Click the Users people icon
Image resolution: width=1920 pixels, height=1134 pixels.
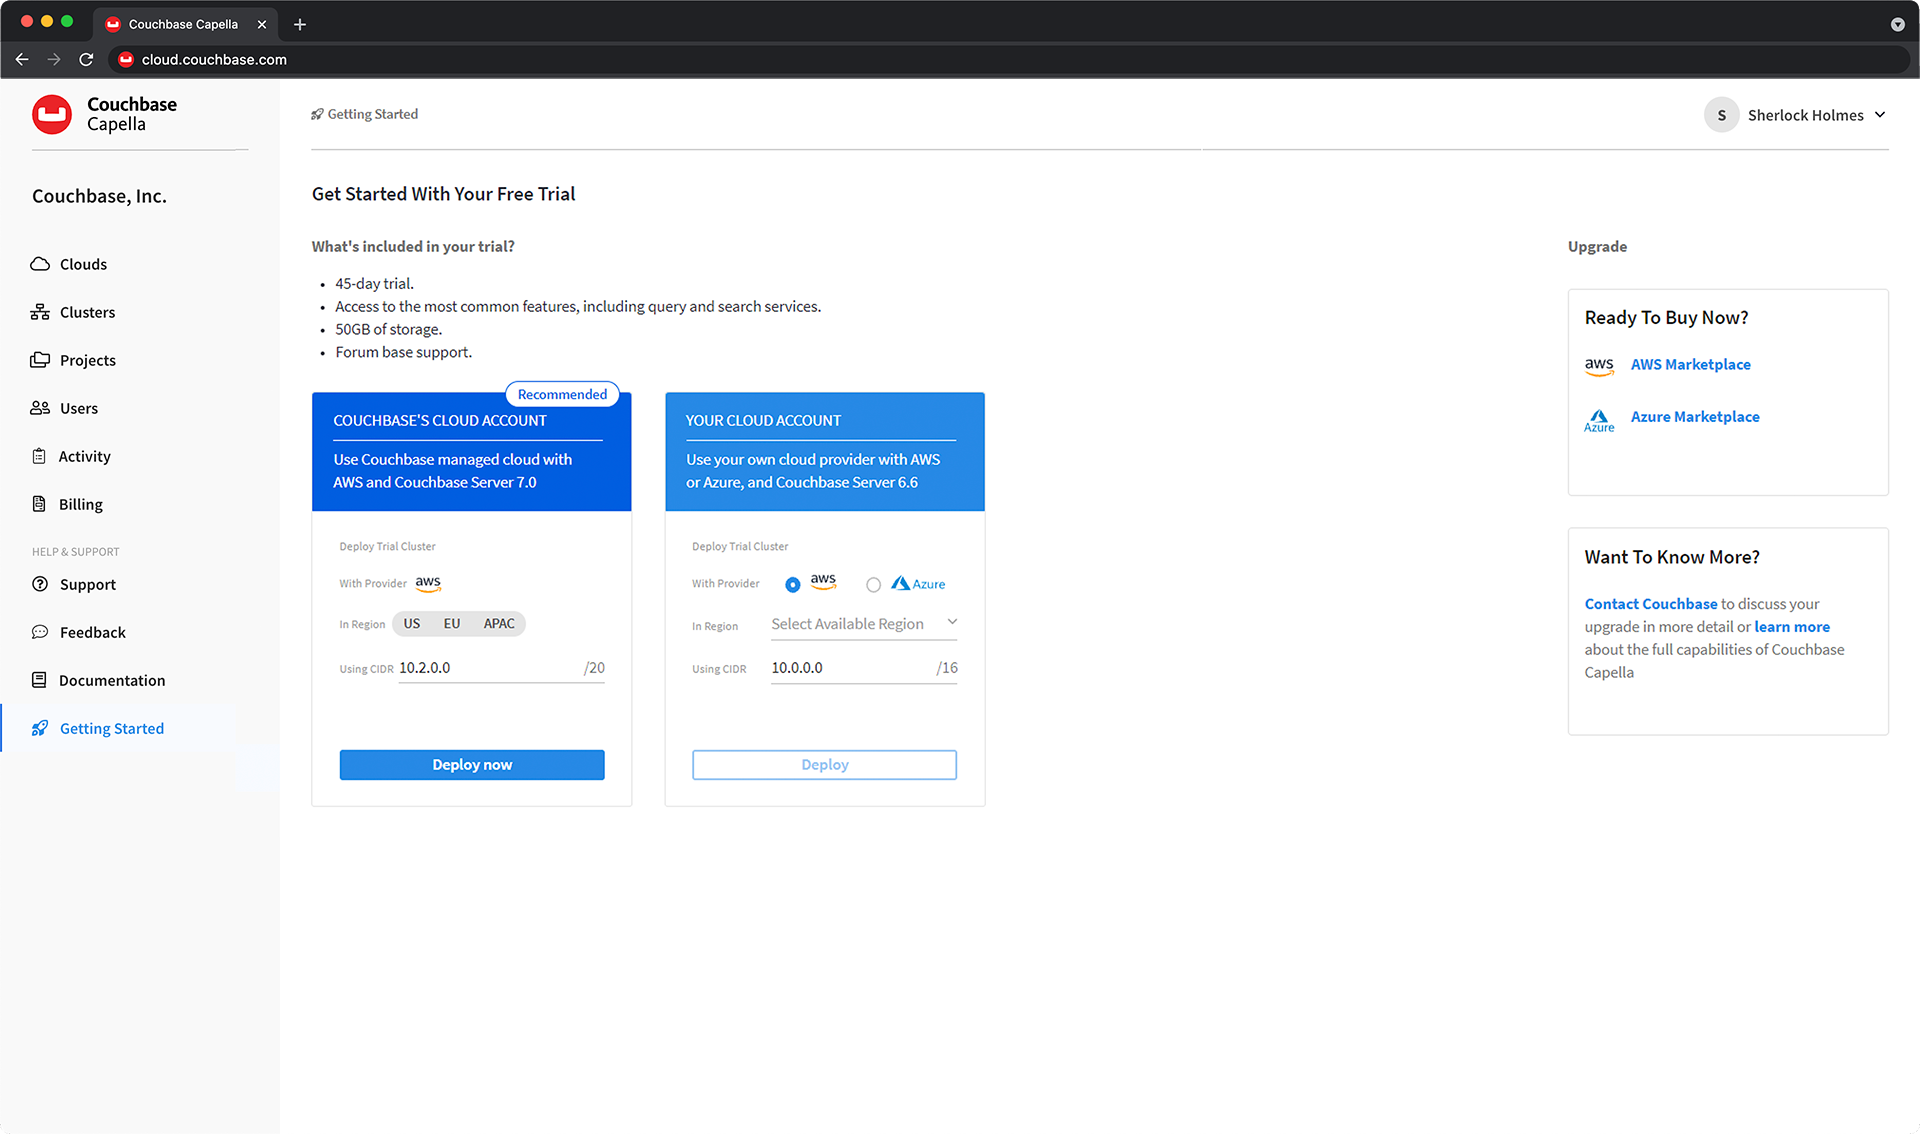click(40, 408)
